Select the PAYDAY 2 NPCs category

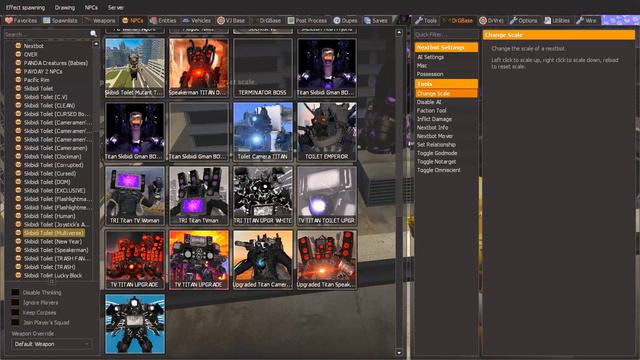click(43, 71)
